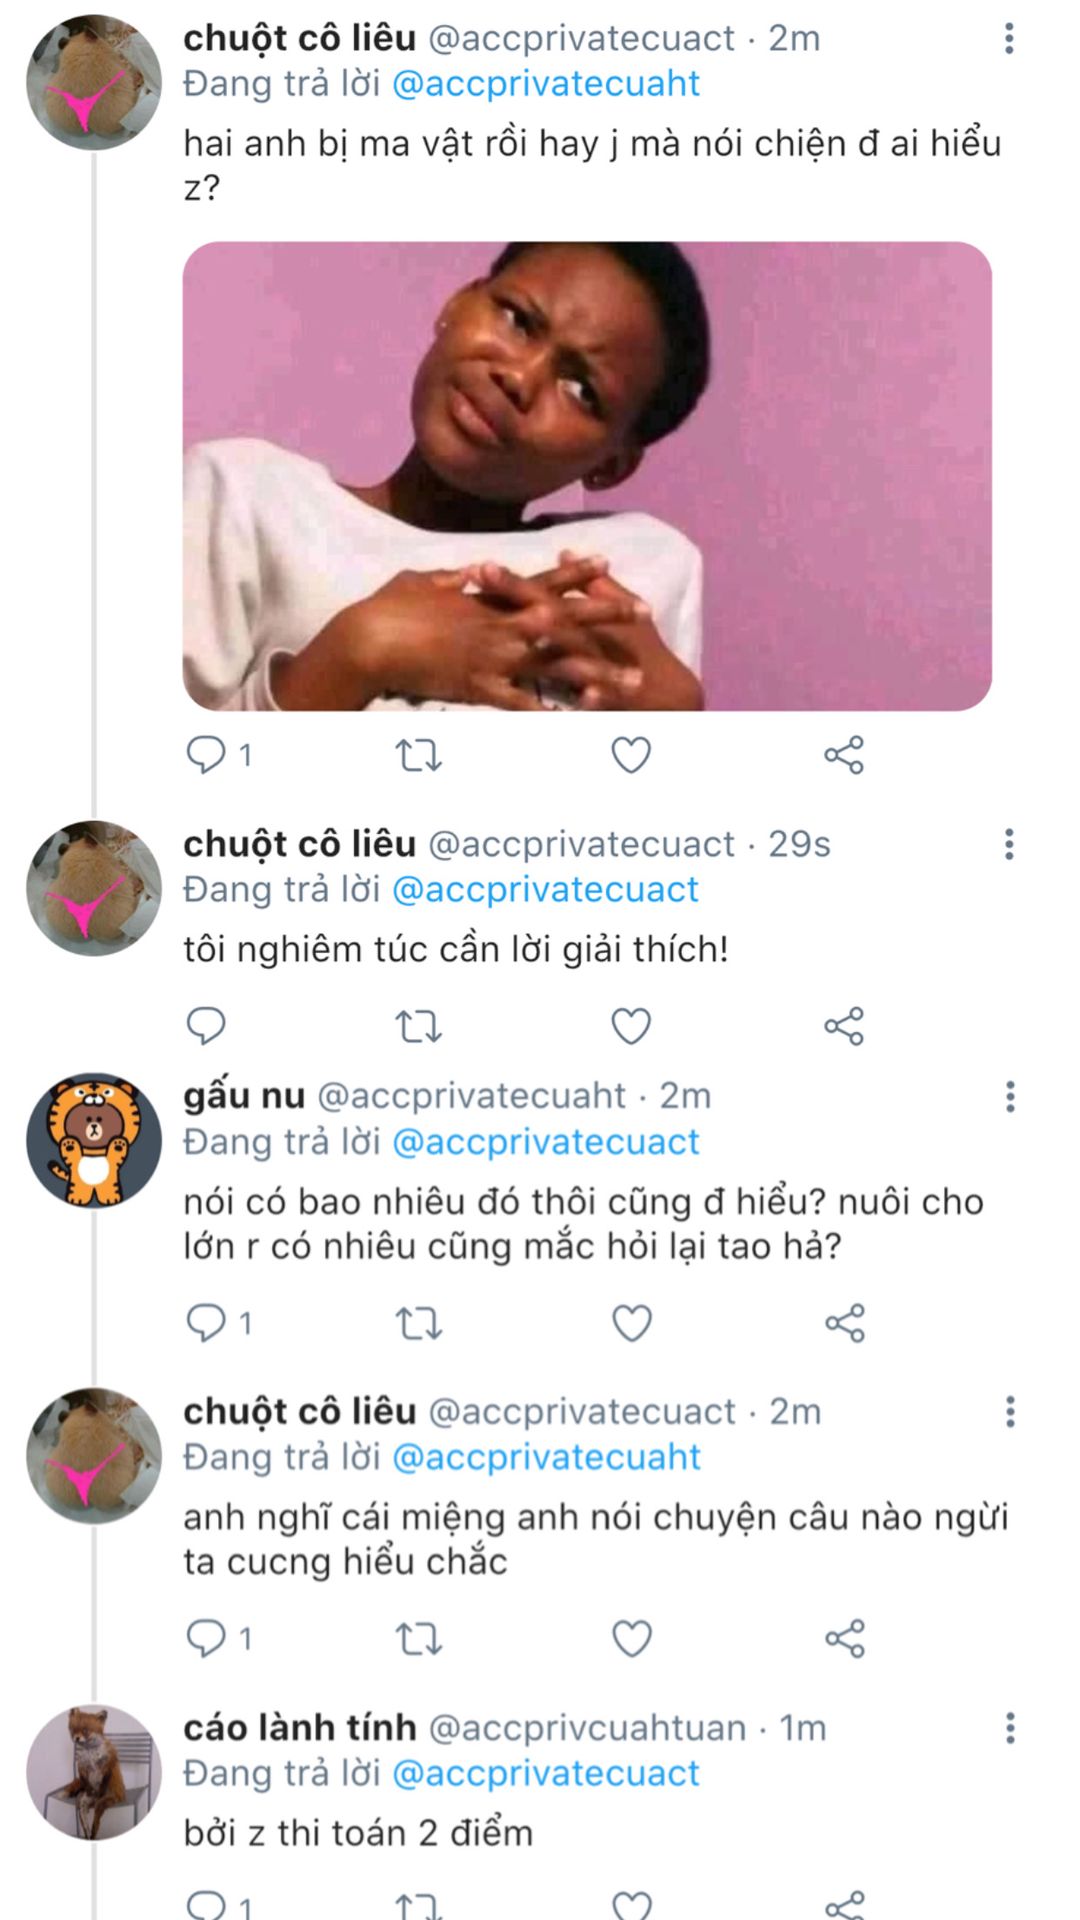Open the 'cáo lành tính' profile name
Image resolution: width=1080 pixels, height=1920 pixels.
click(299, 1728)
